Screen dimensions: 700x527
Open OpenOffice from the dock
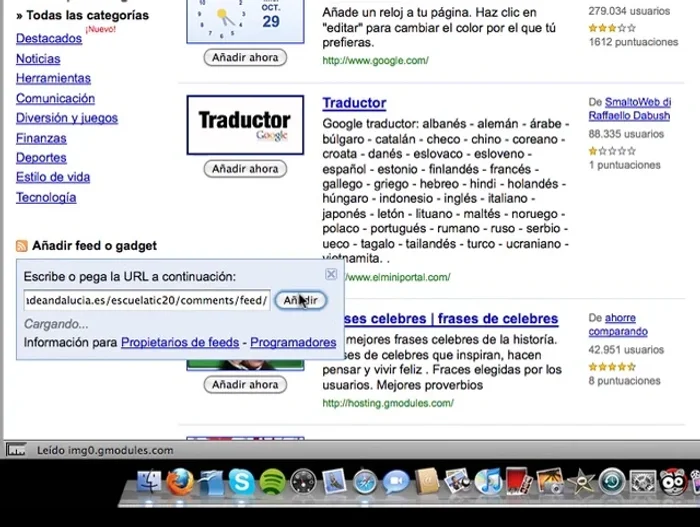pyautogui.click(x=210, y=482)
